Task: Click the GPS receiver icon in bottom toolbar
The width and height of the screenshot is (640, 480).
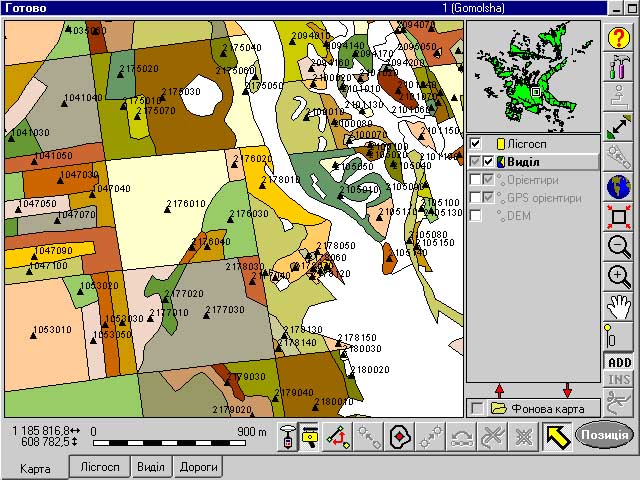Action: (288, 436)
